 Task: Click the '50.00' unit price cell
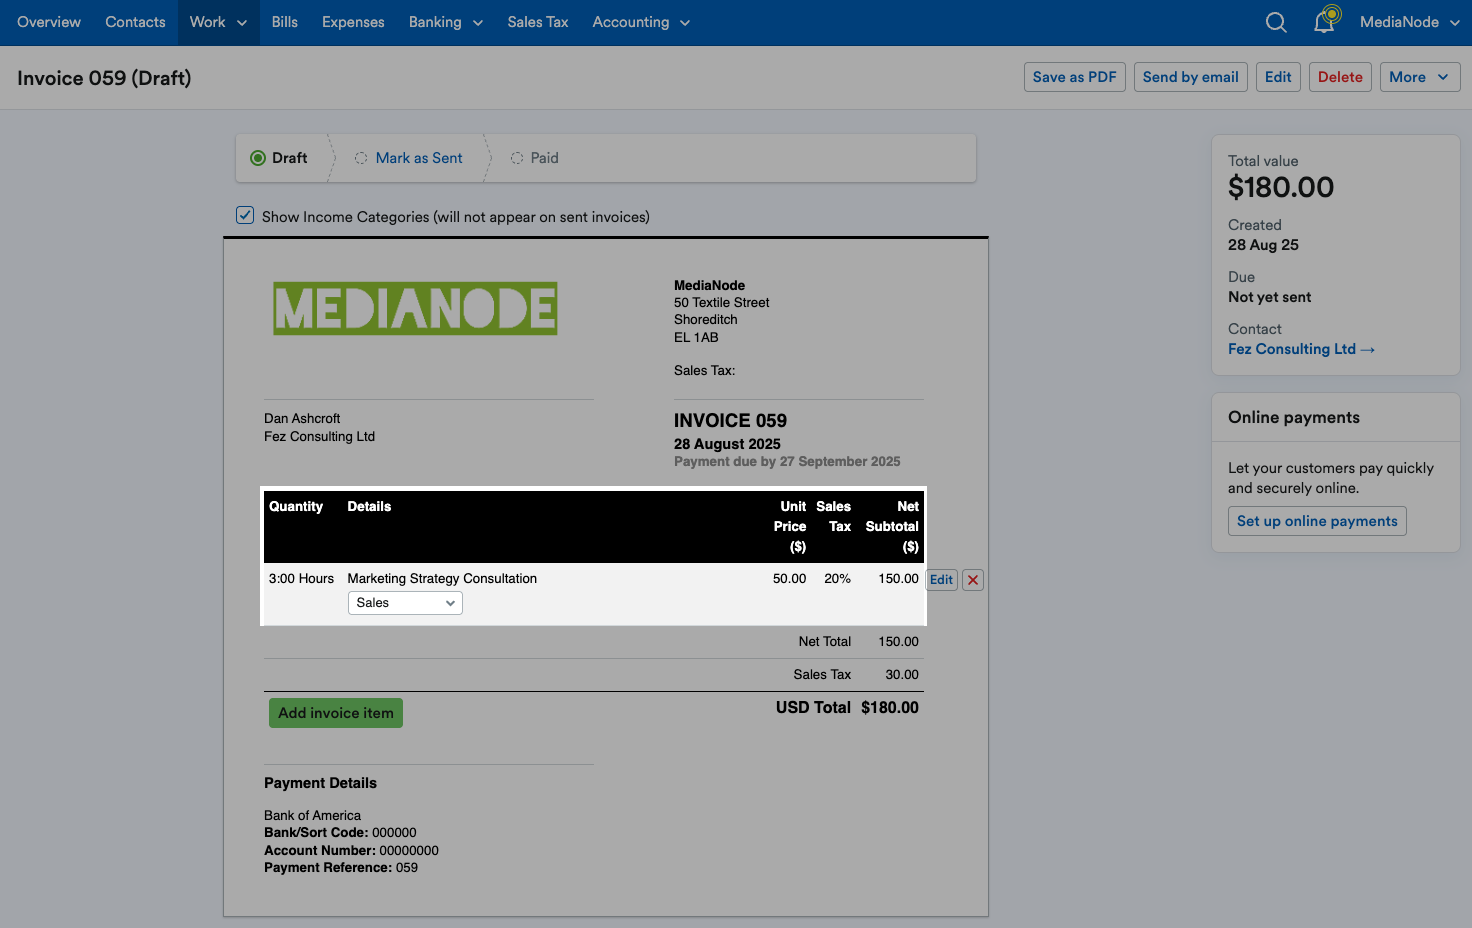(789, 579)
